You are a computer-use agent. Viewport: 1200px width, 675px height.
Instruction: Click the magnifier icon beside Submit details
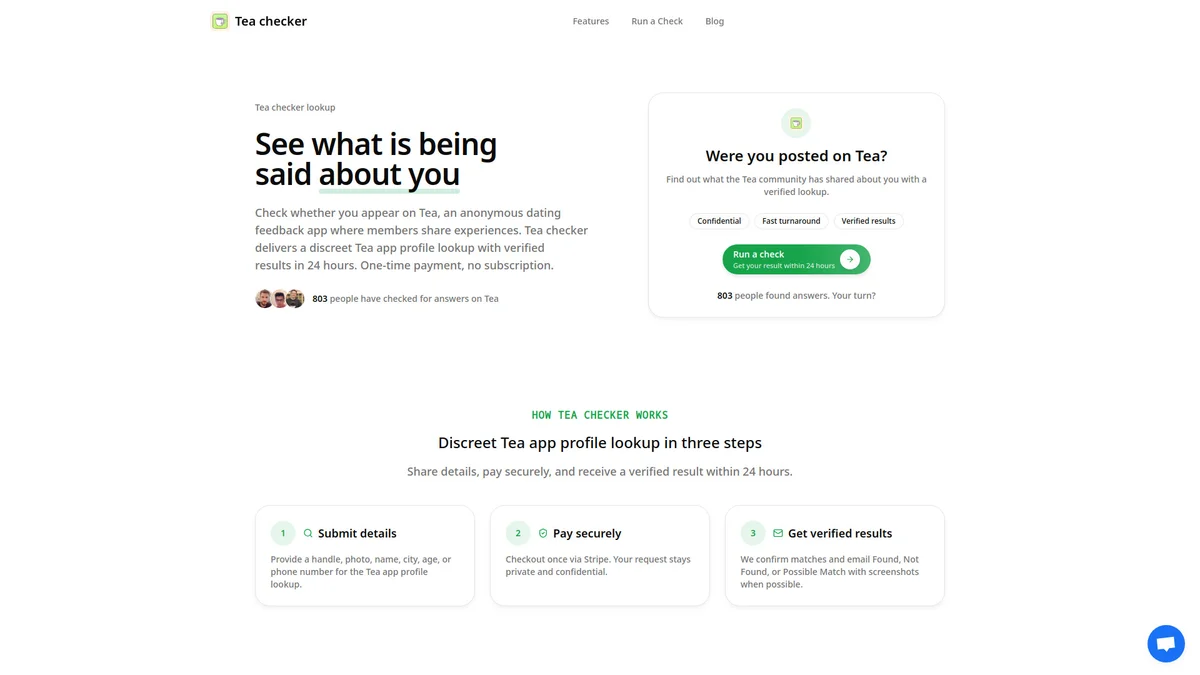tap(308, 533)
